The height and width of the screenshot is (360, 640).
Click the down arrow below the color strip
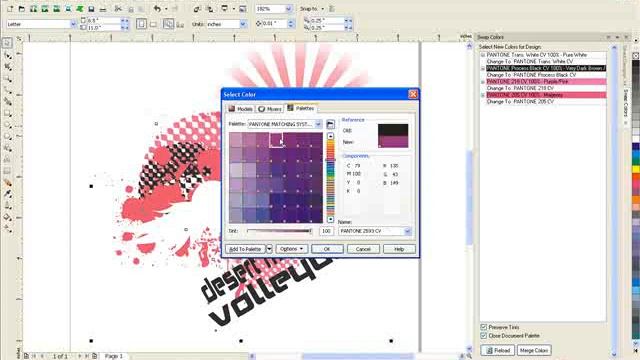tap(331, 219)
